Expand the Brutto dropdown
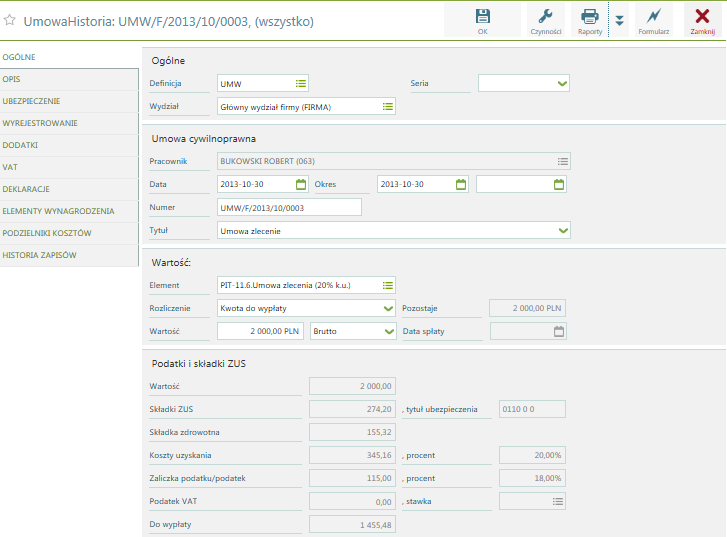This screenshot has height=537, width=727. [389, 331]
